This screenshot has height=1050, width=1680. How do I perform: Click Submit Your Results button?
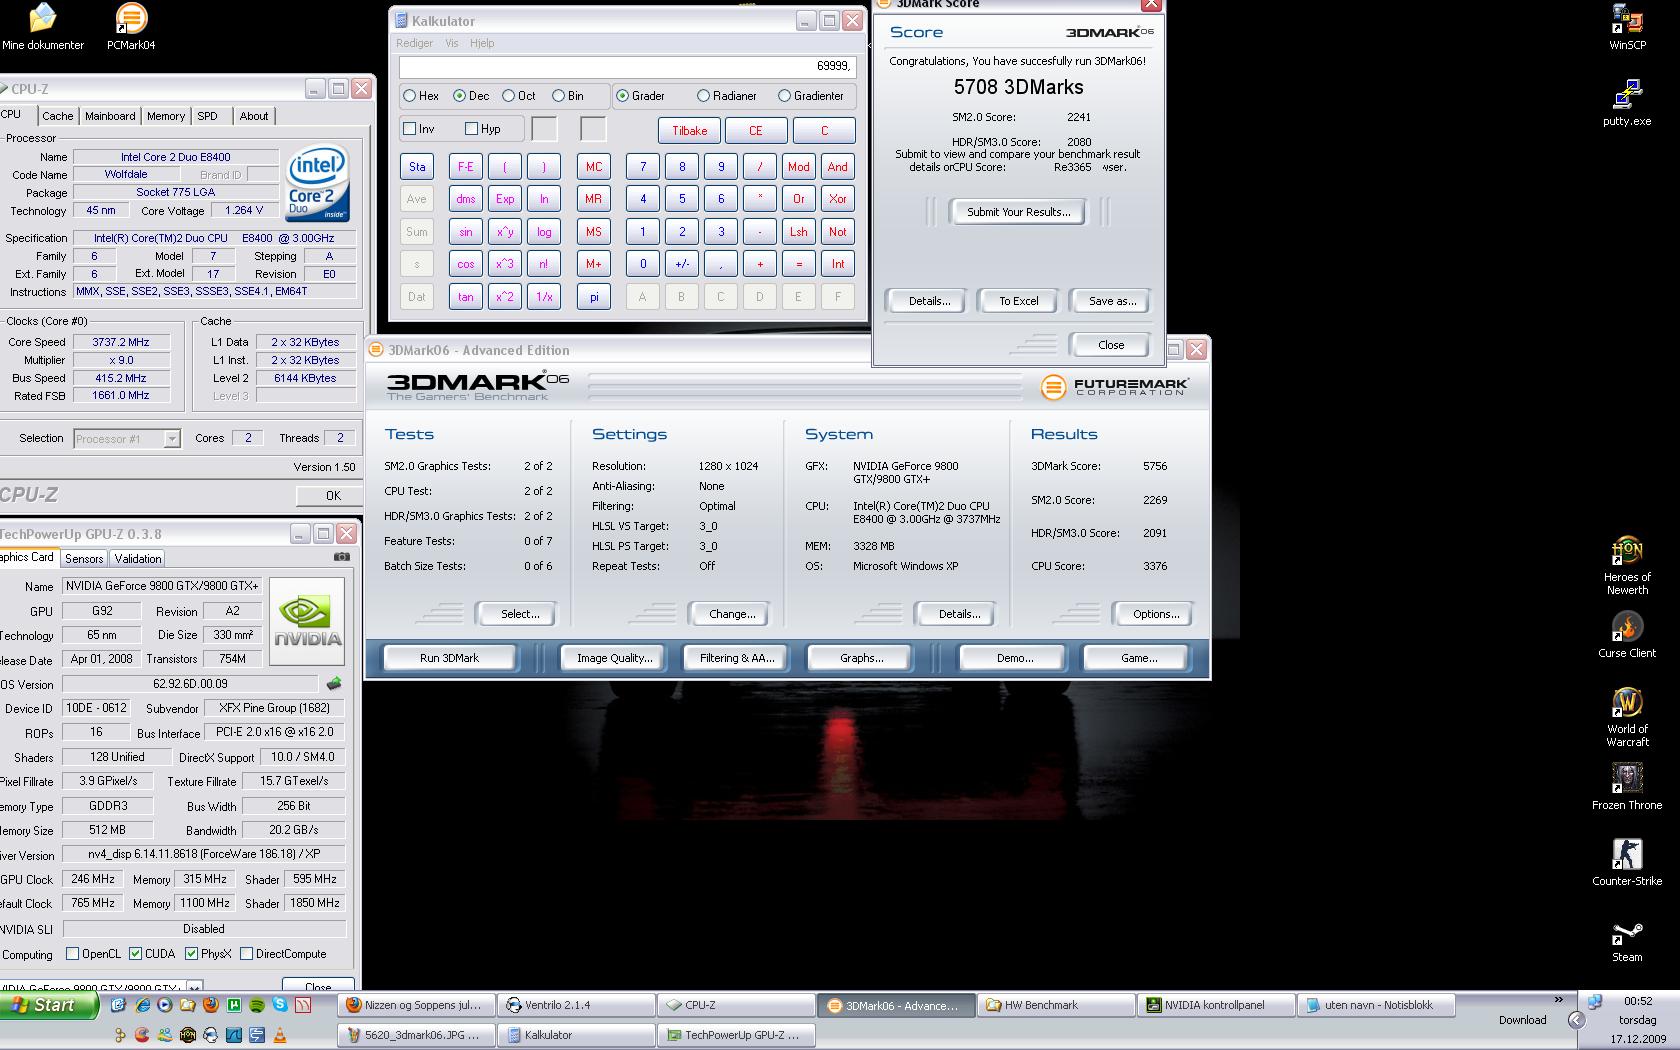(x=1018, y=212)
